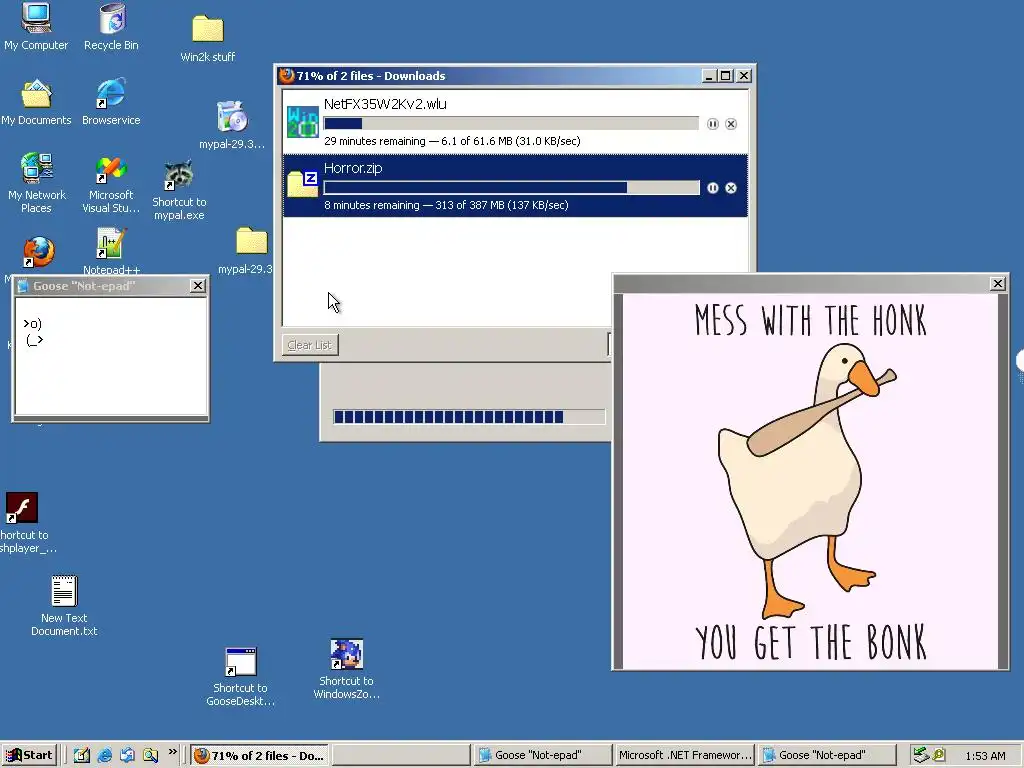Click the Horror.zip zip folder icon
The height and width of the screenshot is (768, 1024).
coord(303,184)
